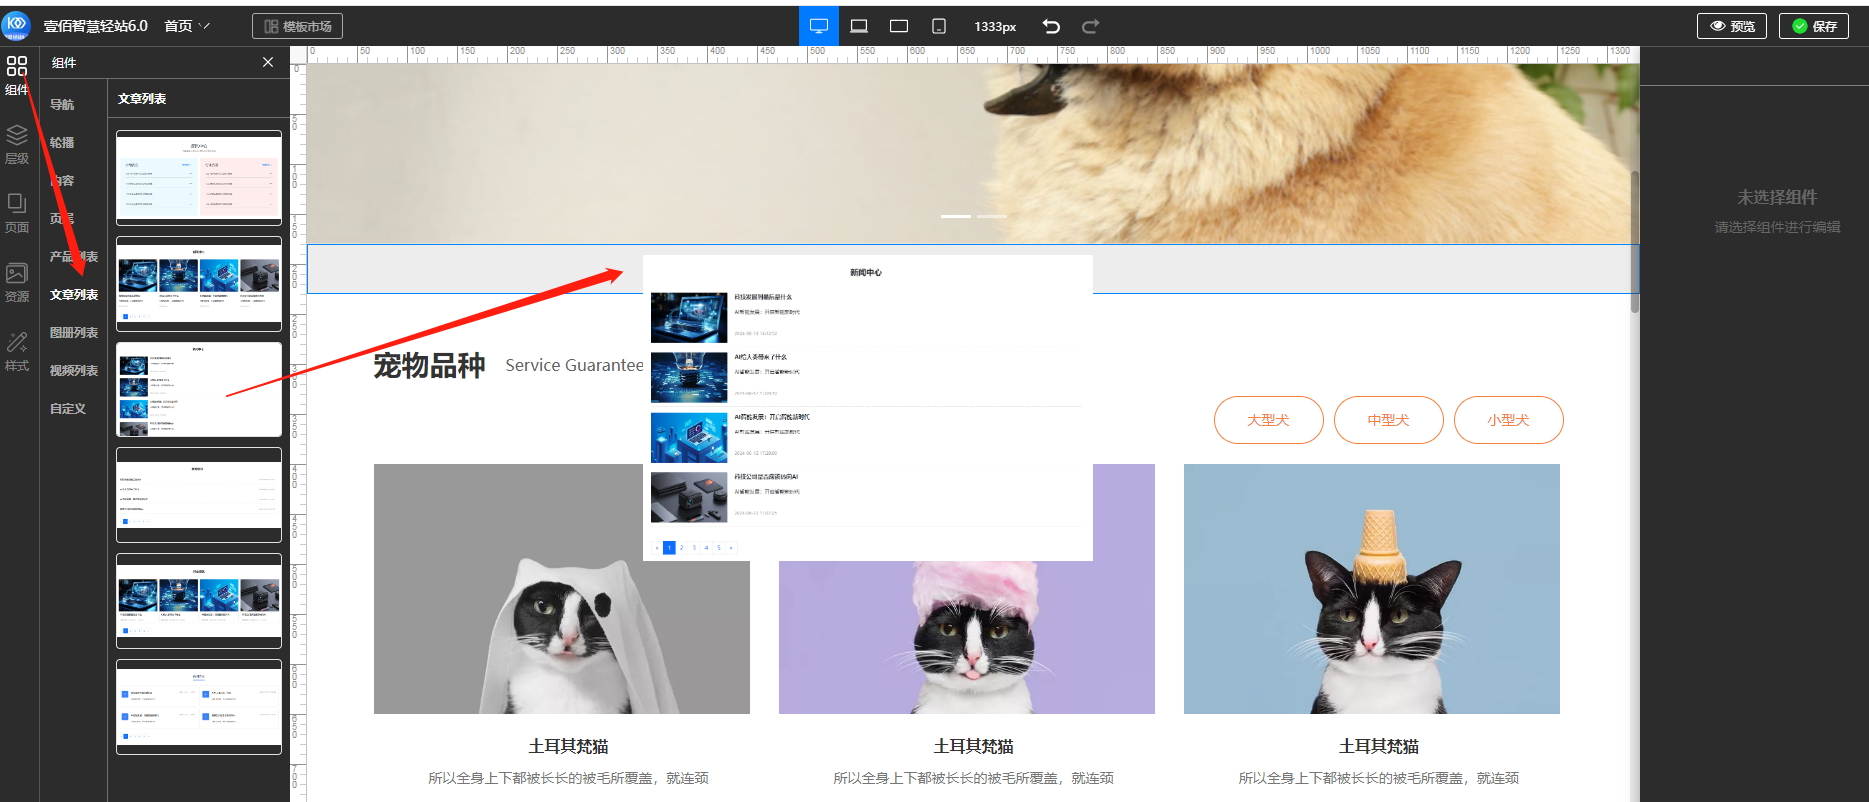Click the app logo icon
The width and height of the screenshot is (1869, 802).
pos(17,25)
